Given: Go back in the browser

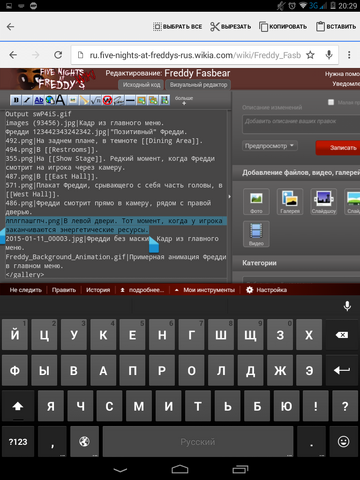Looking at the screenshot, I should coord(13,55).
